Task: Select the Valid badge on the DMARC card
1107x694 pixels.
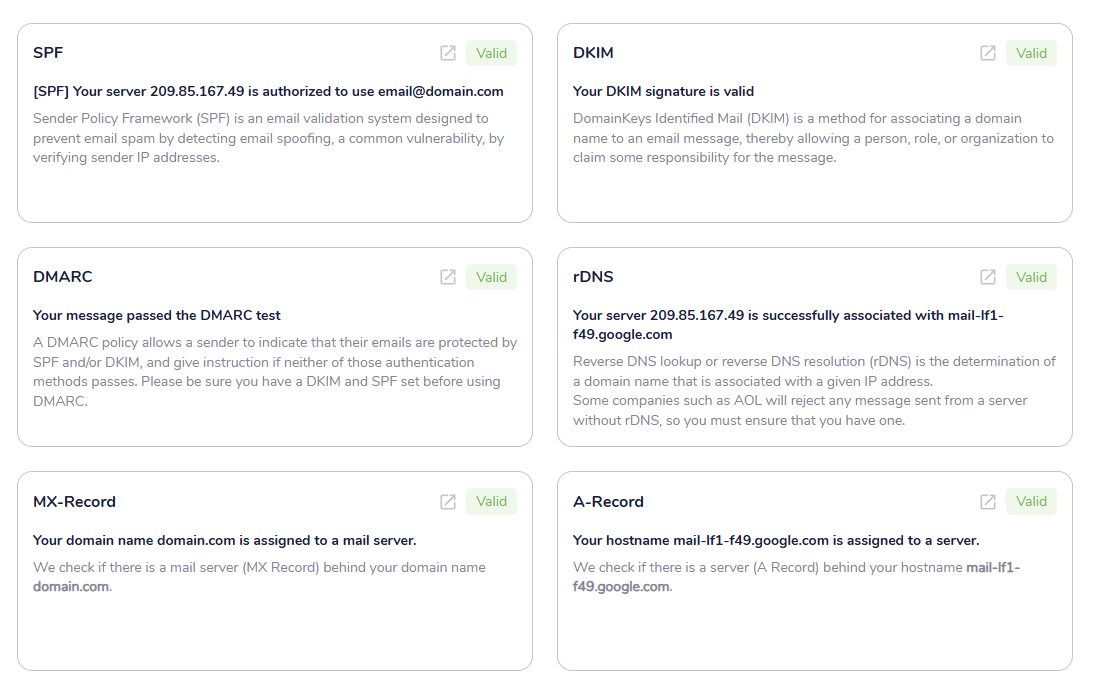Action: pyautogui.click(x=491, y=277)
